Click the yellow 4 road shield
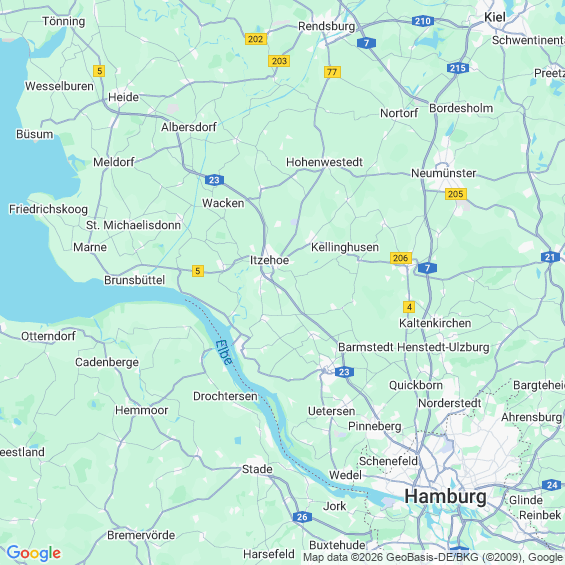Screen dimensions: 565x565 point(409,307)
